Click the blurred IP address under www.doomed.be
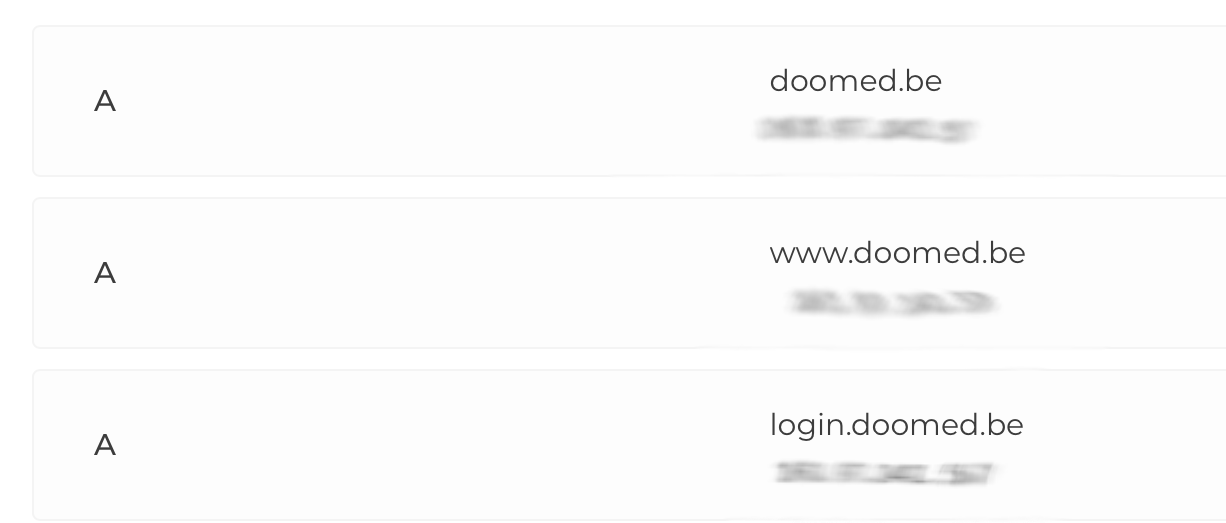The width and height of the screenshot is (1226, 523). [892, 301]
